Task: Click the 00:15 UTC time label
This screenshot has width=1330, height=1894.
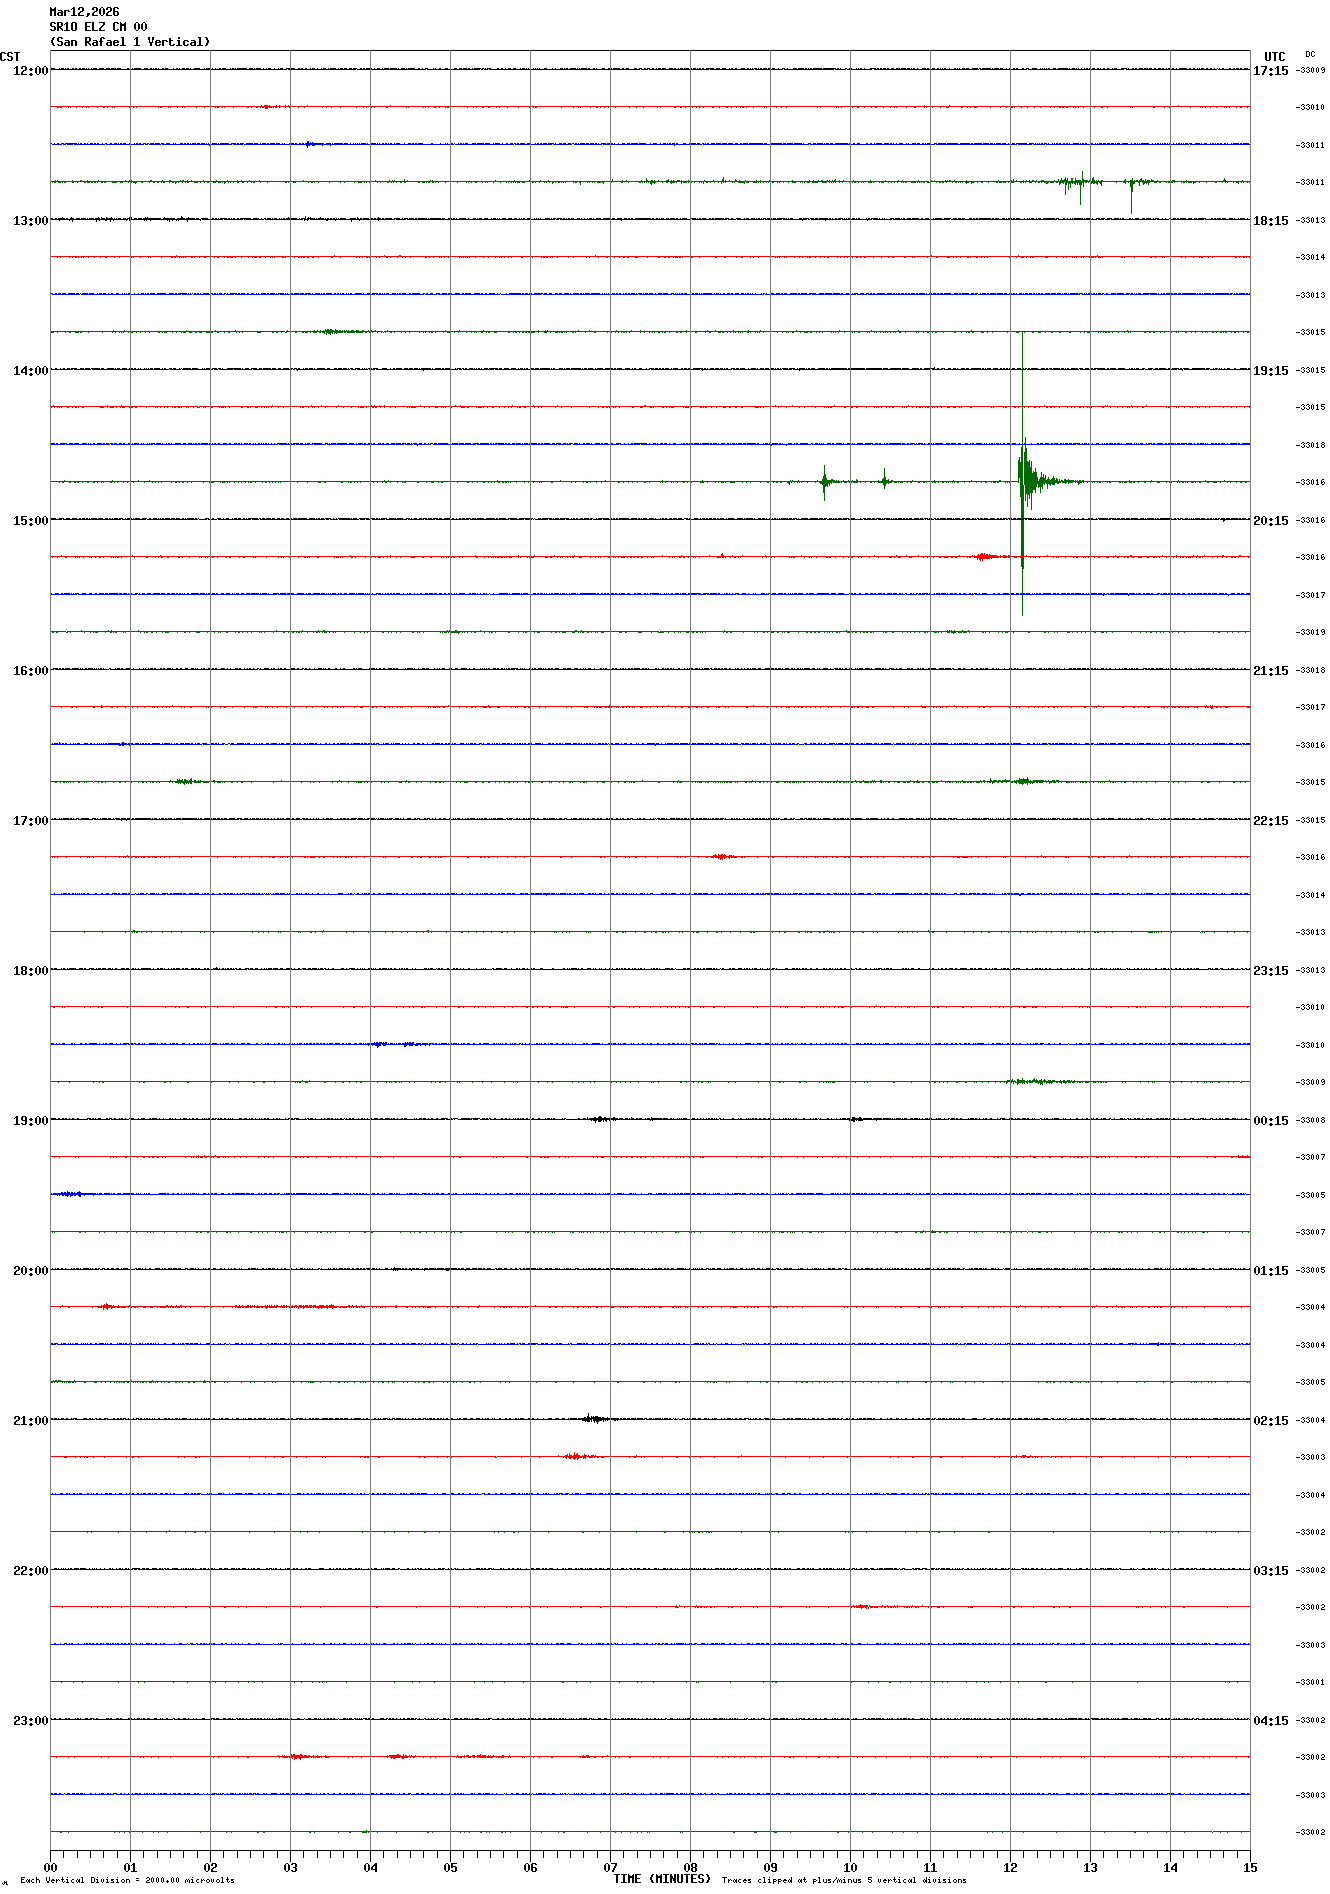Action: click(x=1270, y=1121)
